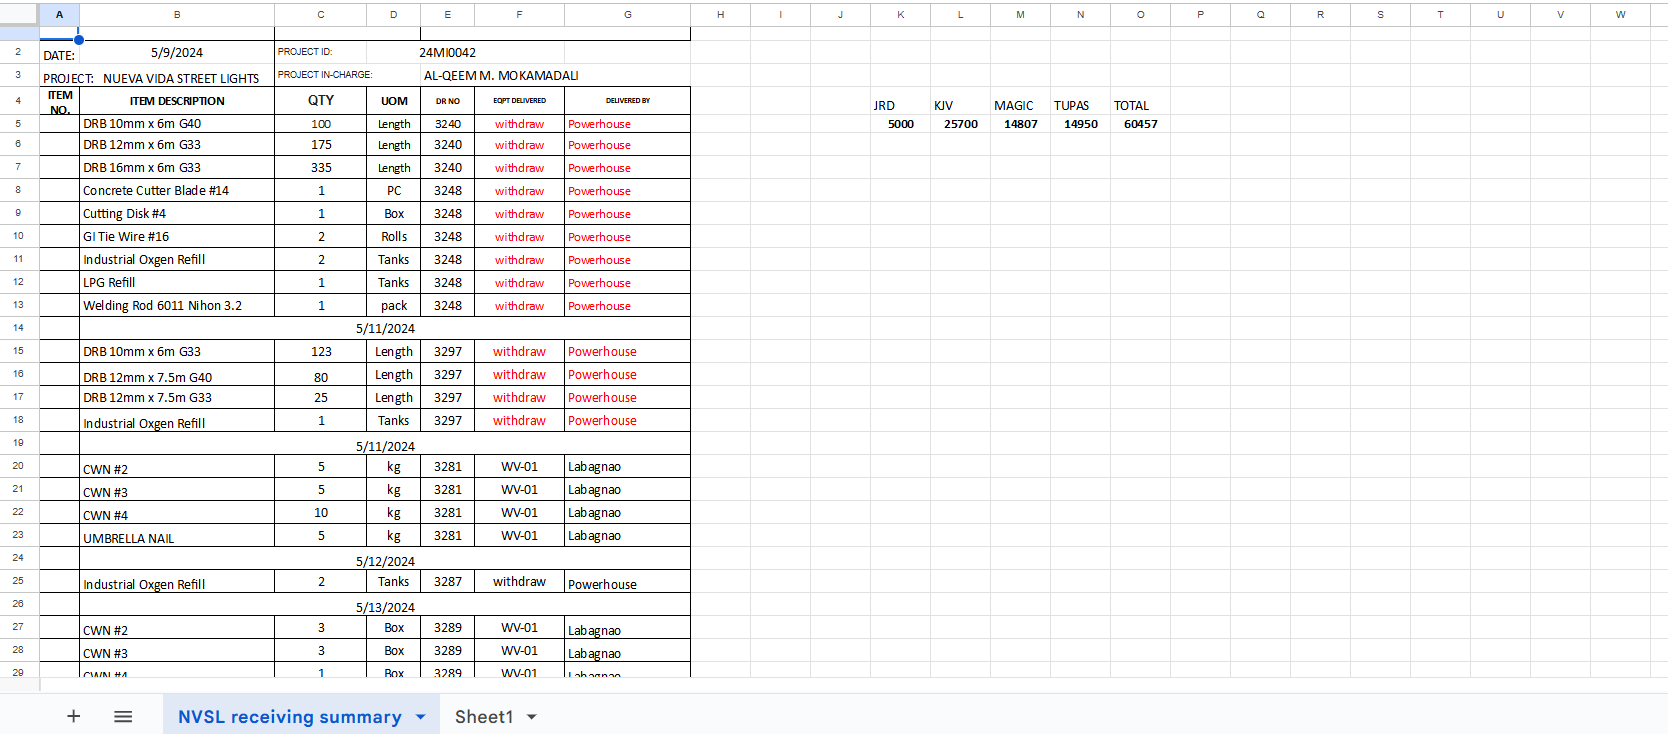
Task: Click the pack unit cell for Welding Rod
Action: (x=394, y=306)
